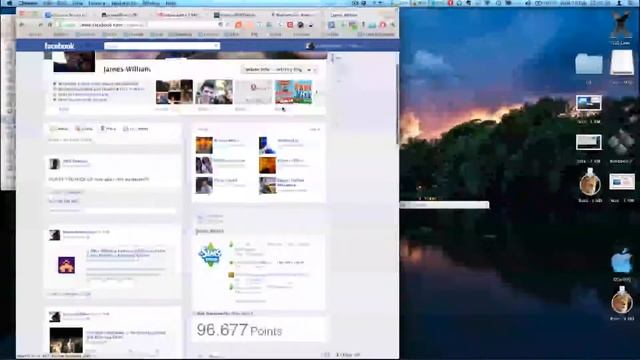The height and width of the screenshot is (360, 640).
Task: Click the browser window vertical scrollbar
Action: coord(397,104)
